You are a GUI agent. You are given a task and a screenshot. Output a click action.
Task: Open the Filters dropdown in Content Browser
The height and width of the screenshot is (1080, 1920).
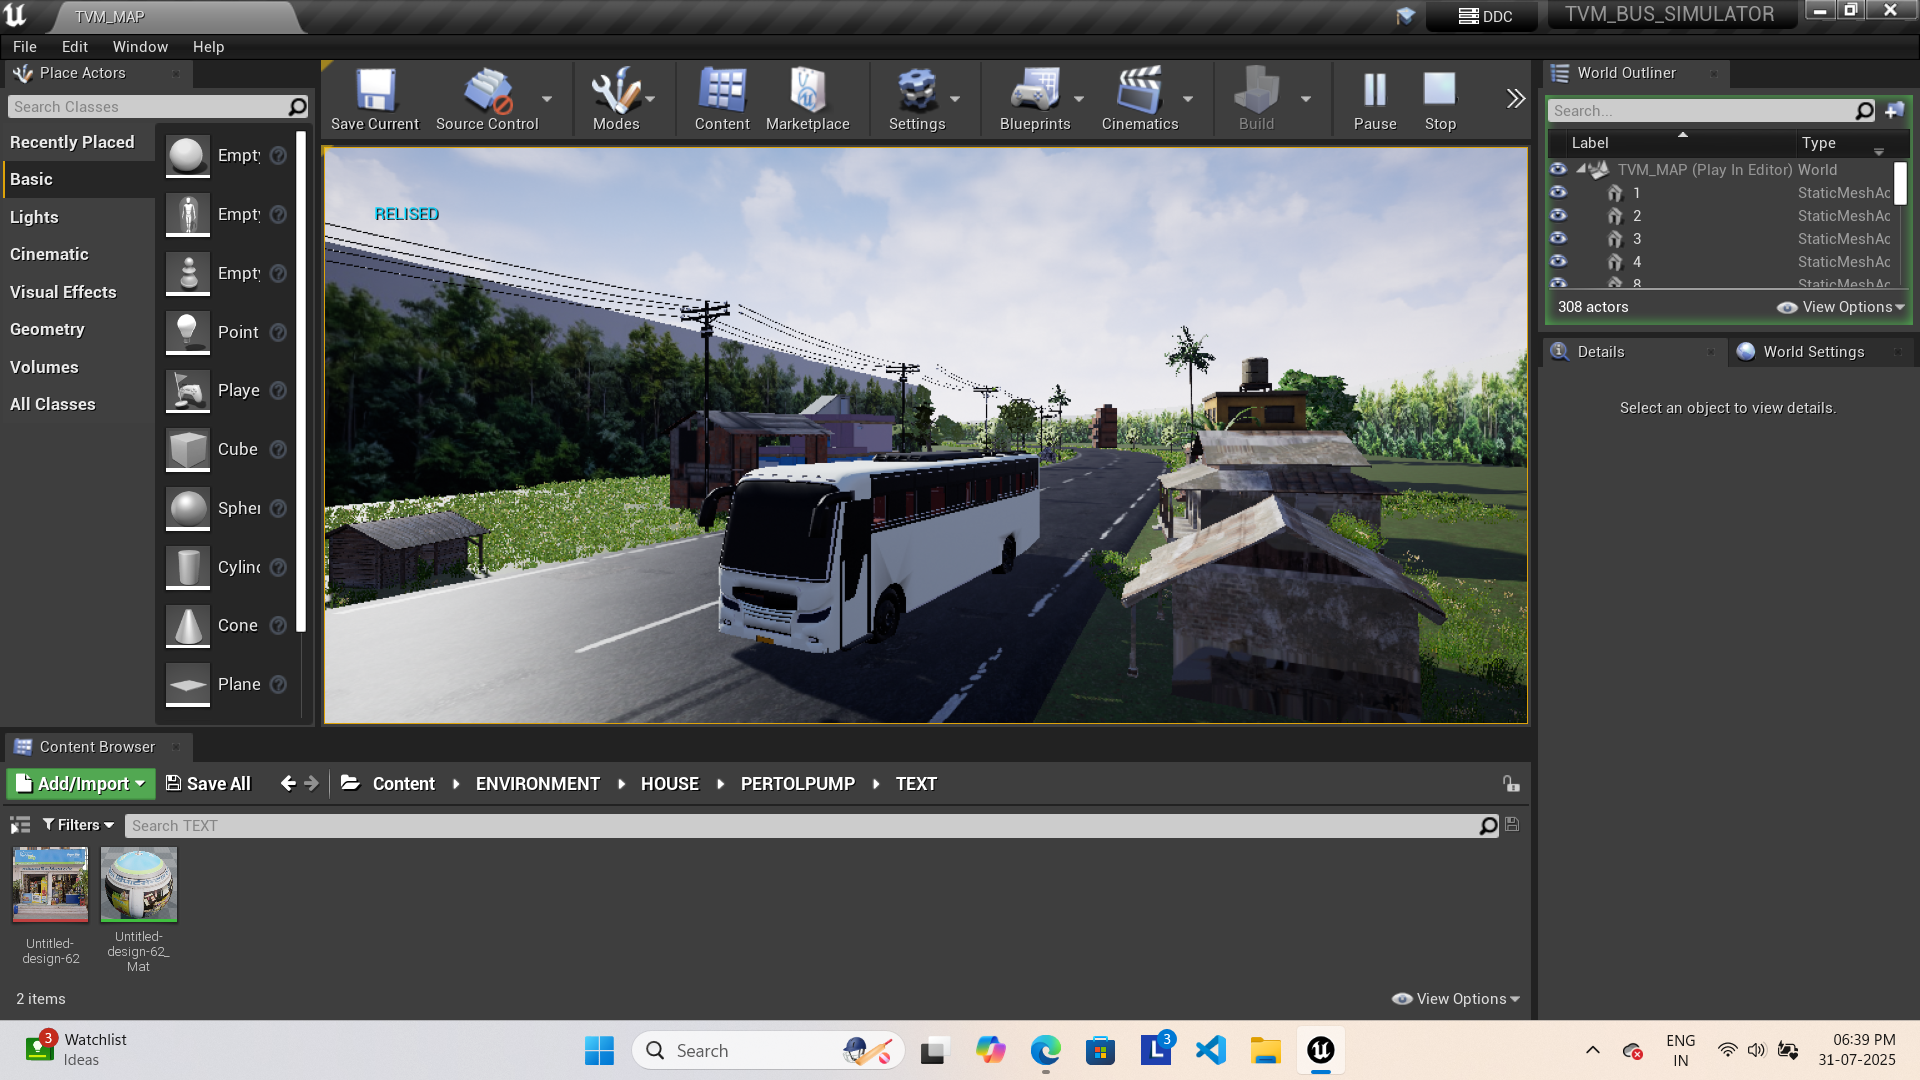click(x=77, y=824)
